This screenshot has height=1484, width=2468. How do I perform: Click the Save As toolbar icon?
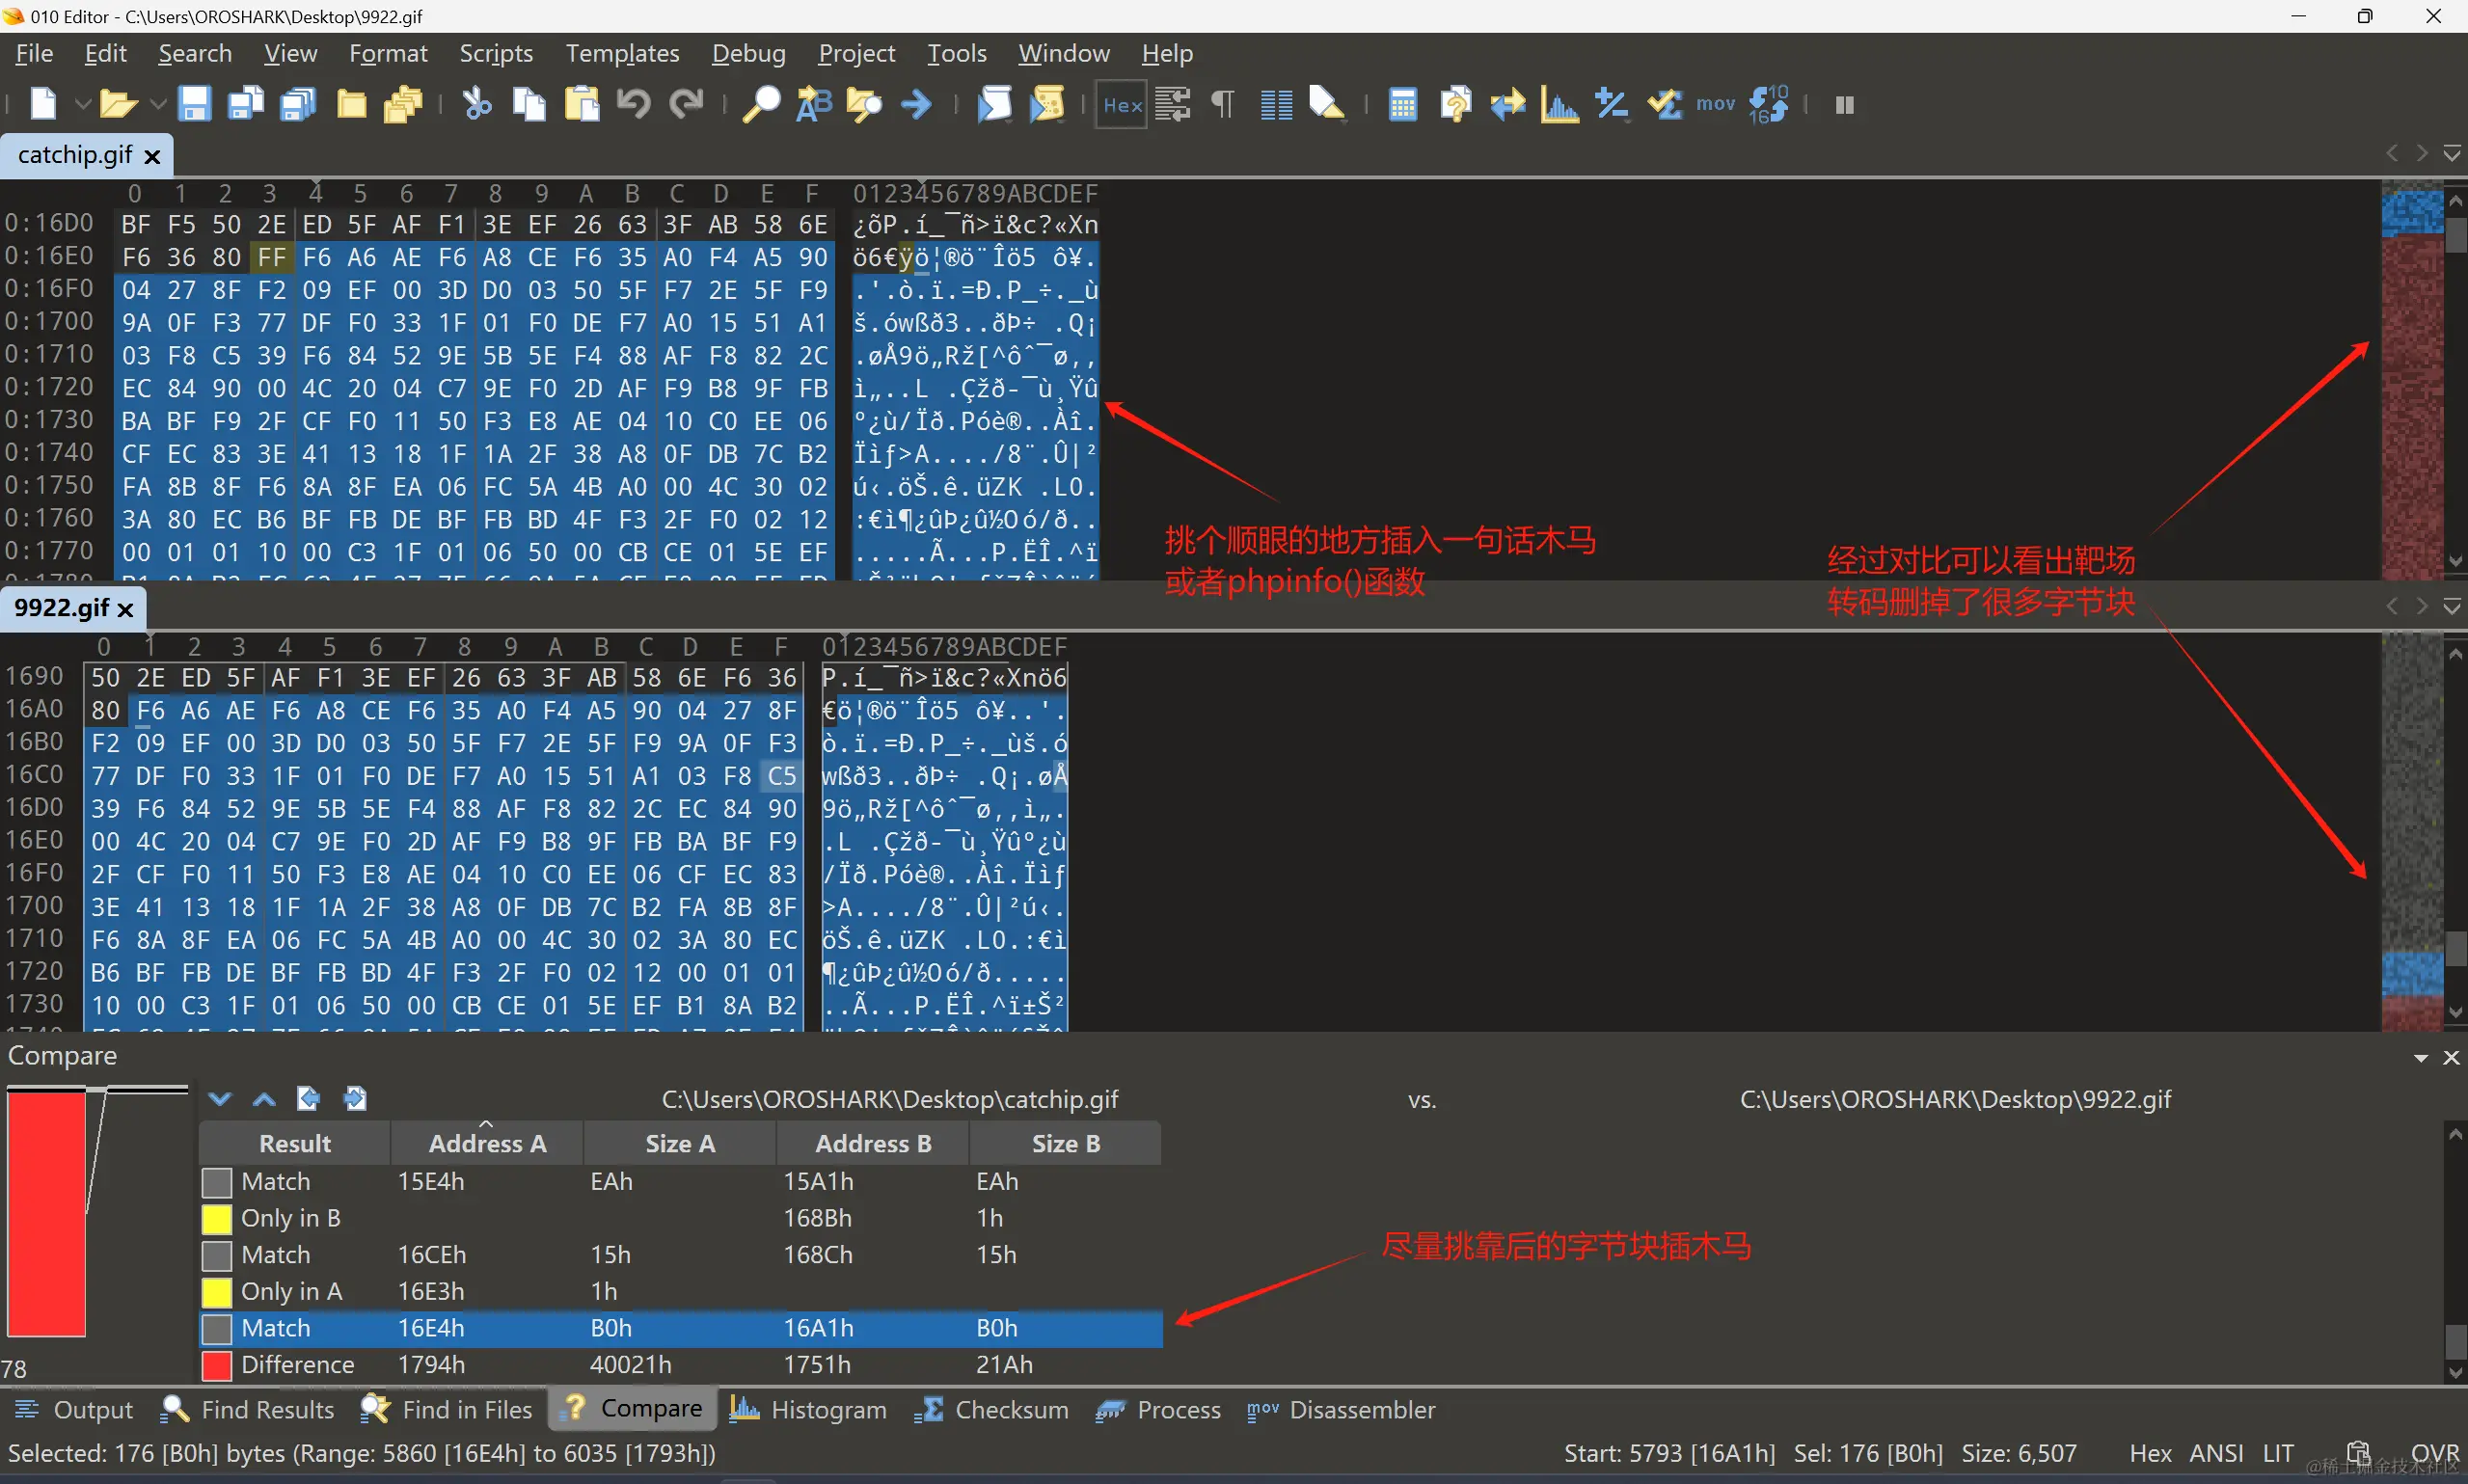click(245, 104)
